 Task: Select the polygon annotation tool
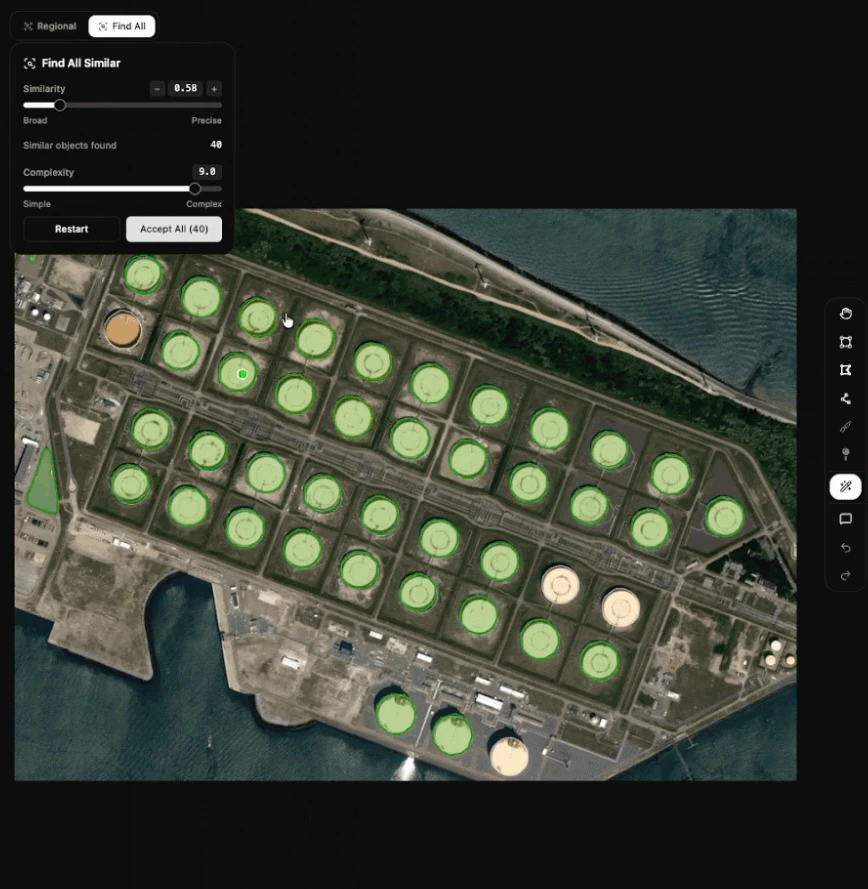845,370
